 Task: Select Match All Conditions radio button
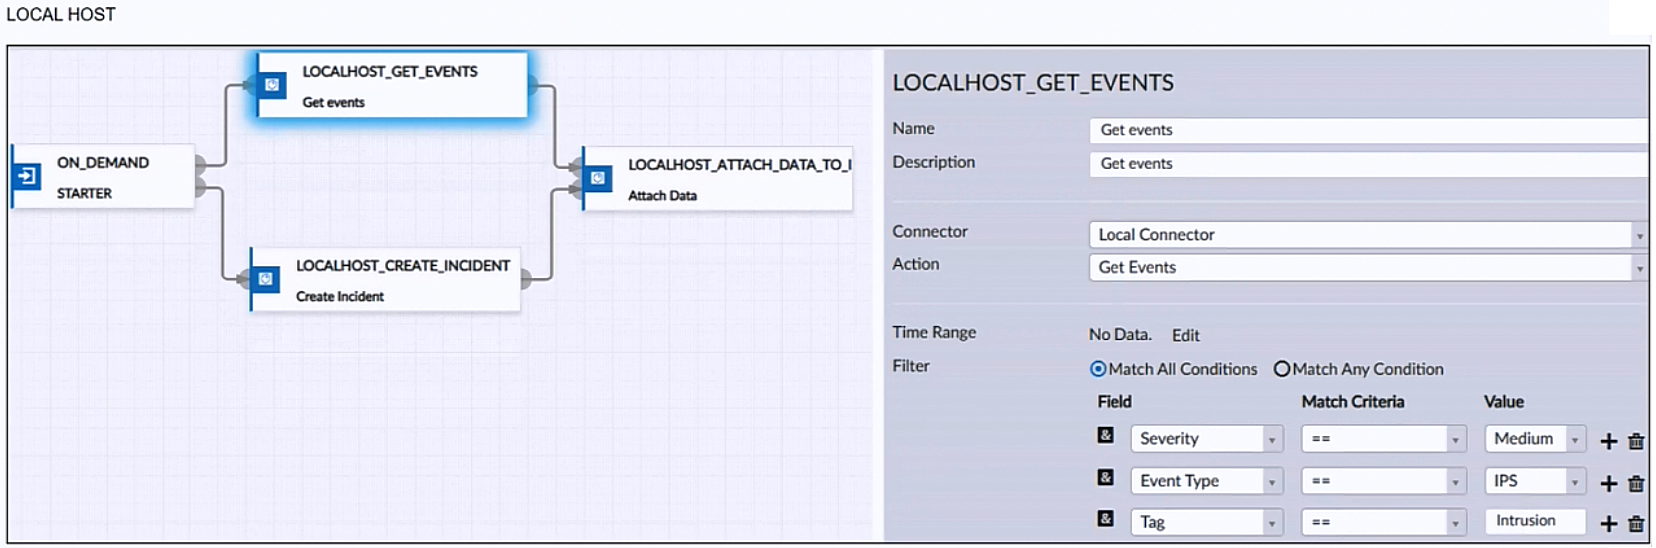point(1098,369)
